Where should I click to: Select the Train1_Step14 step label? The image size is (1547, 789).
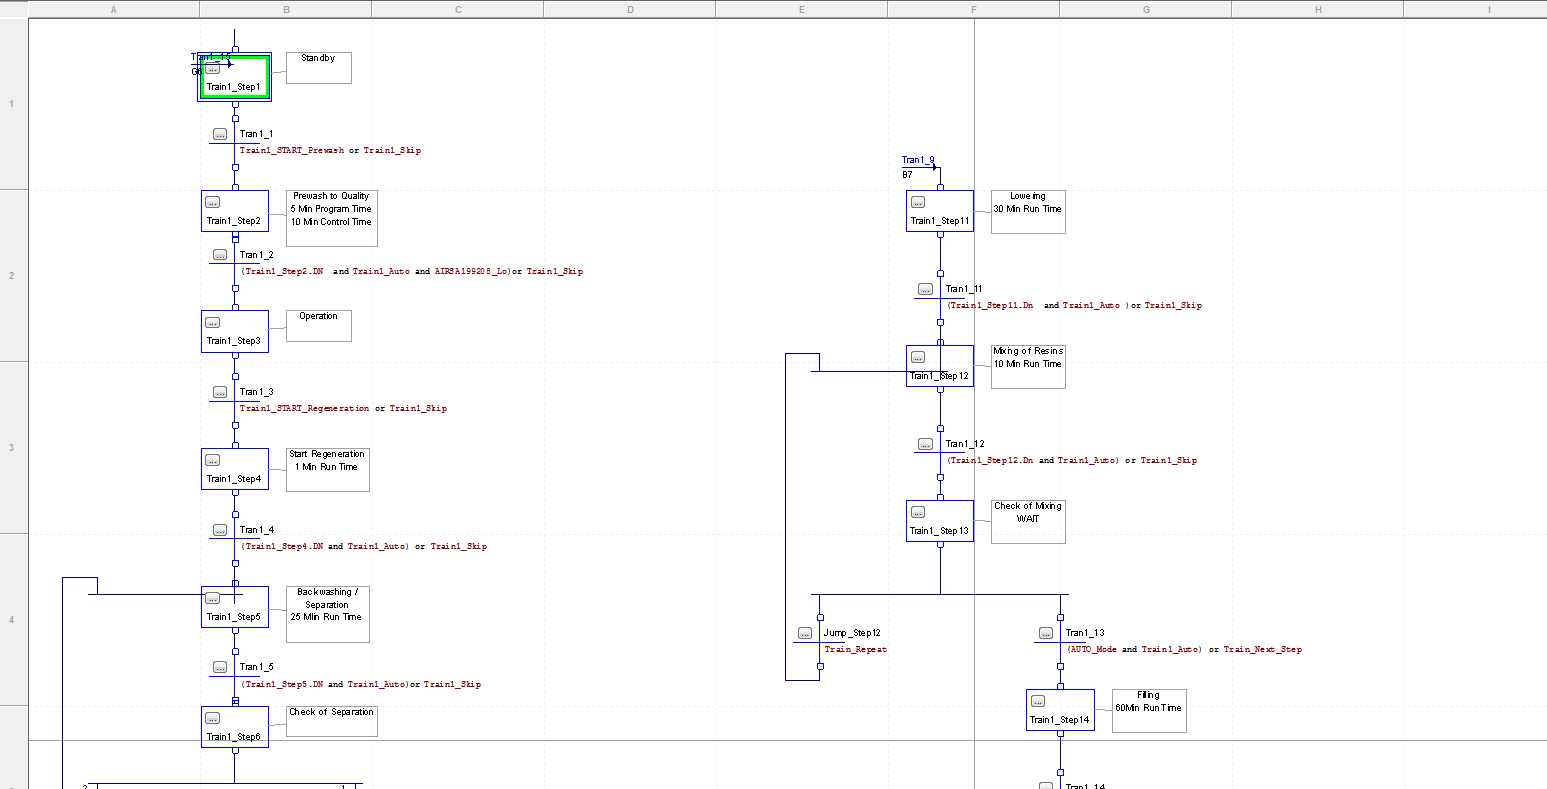click(1060, 720)
